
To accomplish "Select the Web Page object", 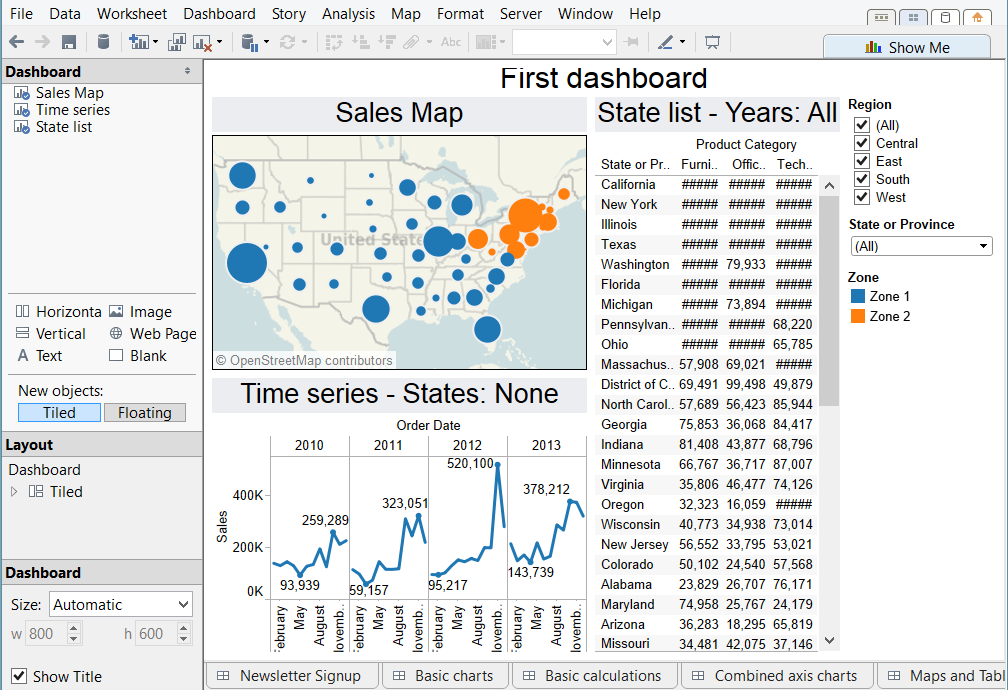I will (x=152, y=334).
